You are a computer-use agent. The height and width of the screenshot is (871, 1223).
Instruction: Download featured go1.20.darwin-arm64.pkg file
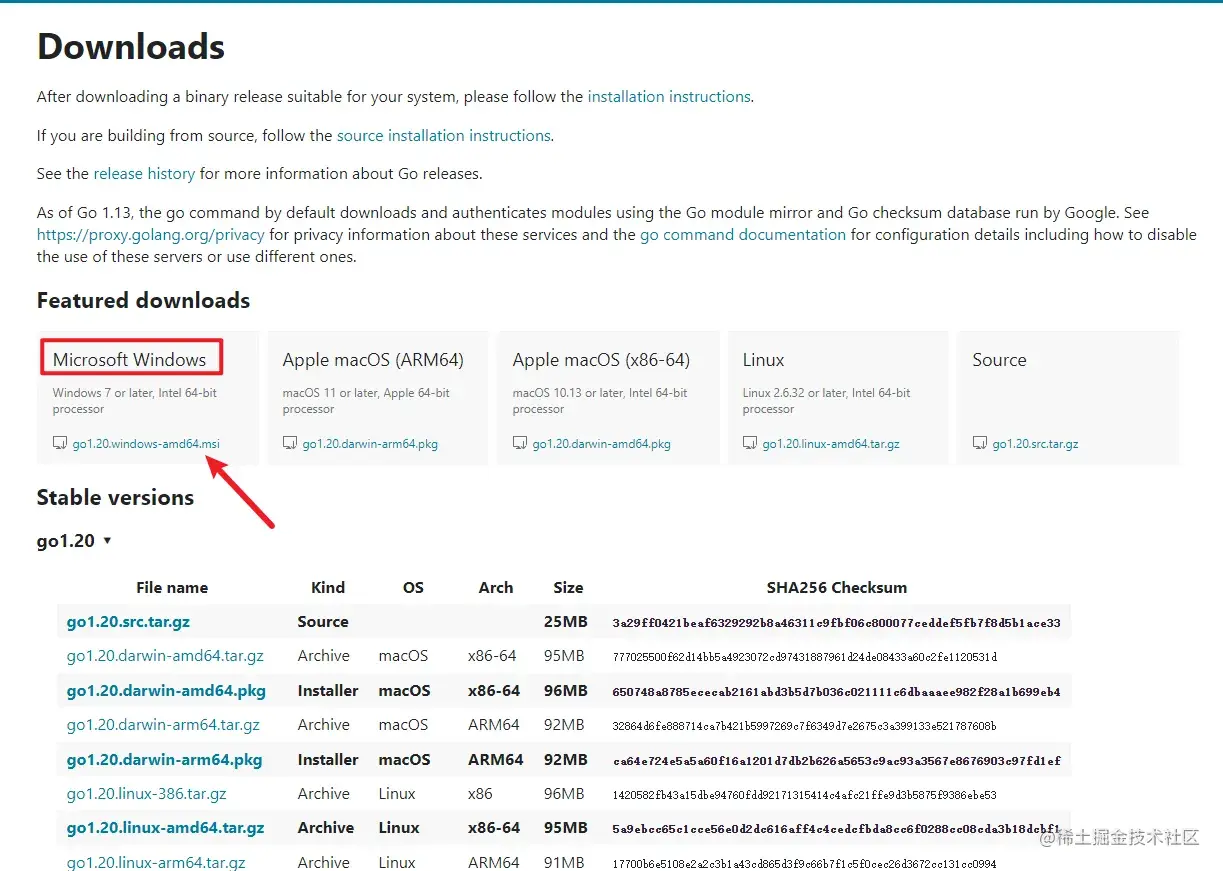pyautogui.click(x=370, y=443)
